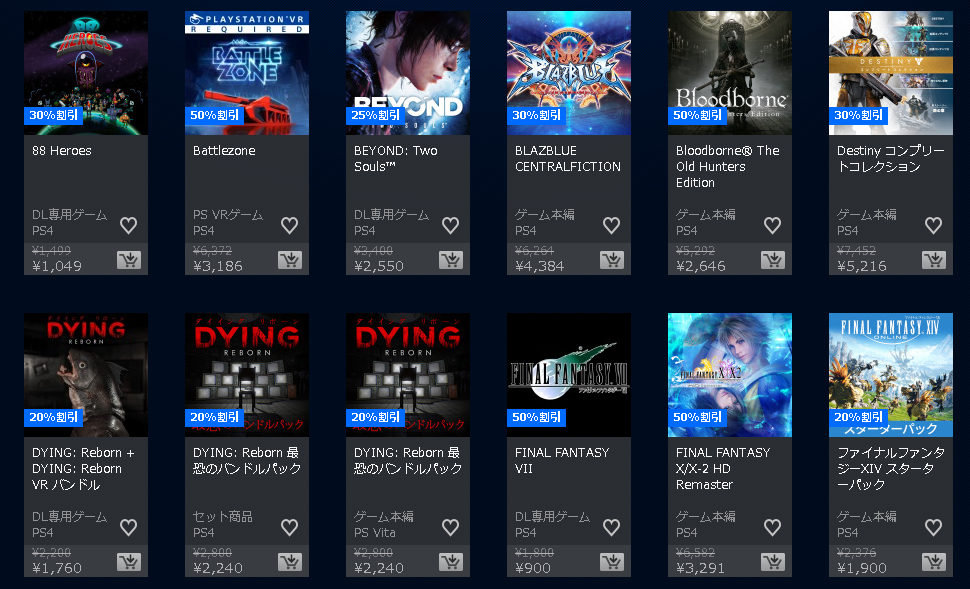Add Bloodborne Old Hunters Edition to cart

pyautogui.click(x=773, y=260)
